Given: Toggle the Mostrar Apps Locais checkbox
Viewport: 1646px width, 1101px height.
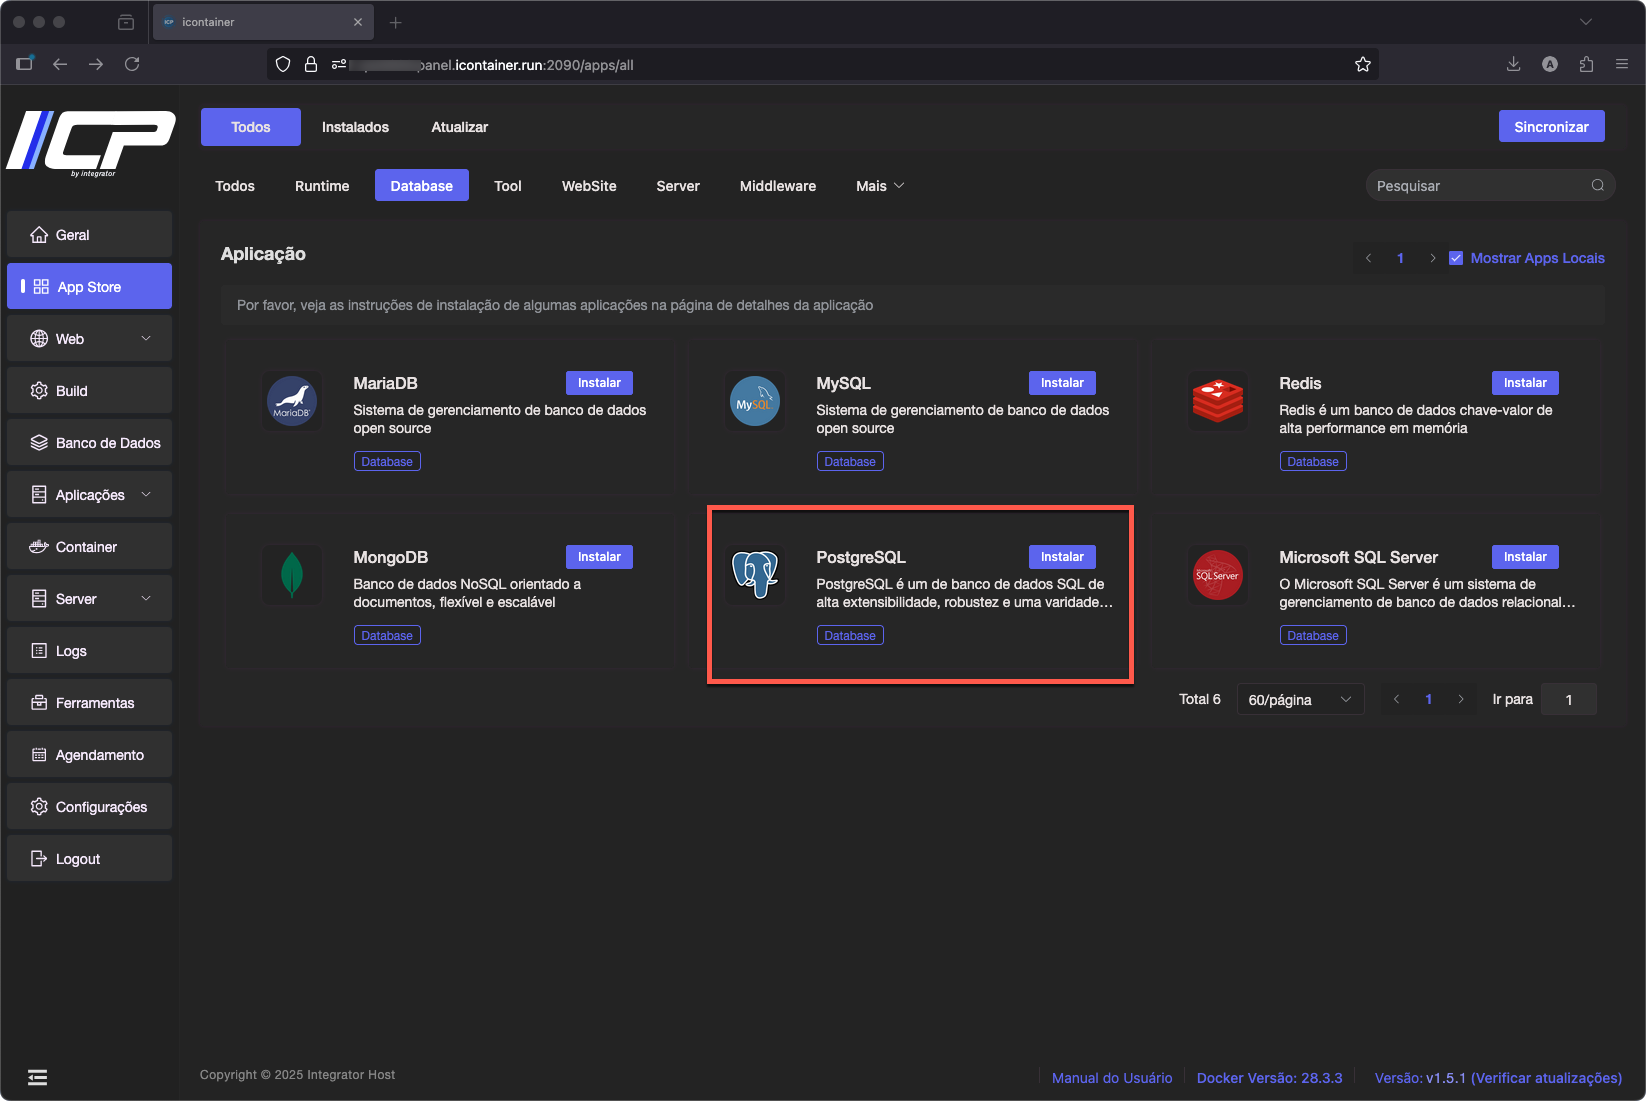Looking at the screenshot, I should [x=1456, y=258].
